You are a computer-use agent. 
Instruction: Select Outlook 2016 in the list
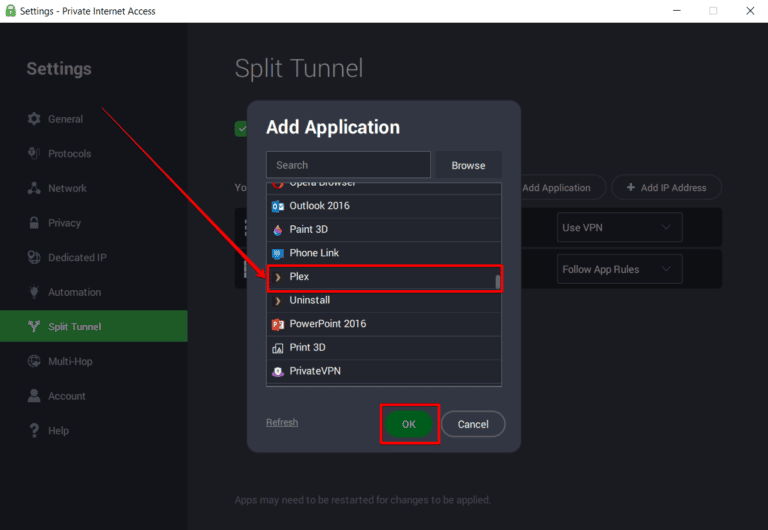384,206
